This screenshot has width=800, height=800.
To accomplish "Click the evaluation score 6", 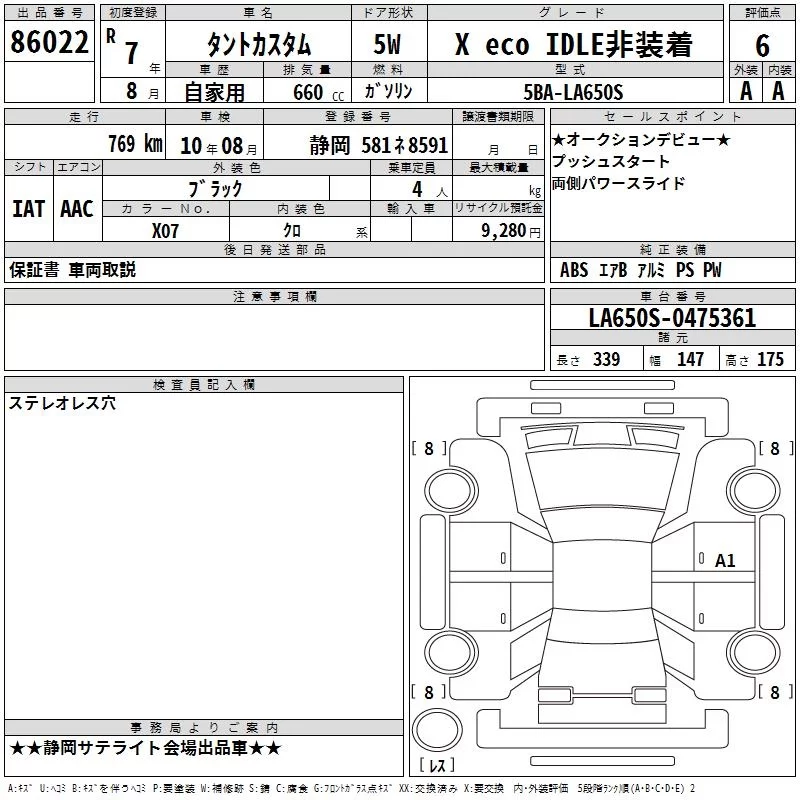I will coord(762,45).
